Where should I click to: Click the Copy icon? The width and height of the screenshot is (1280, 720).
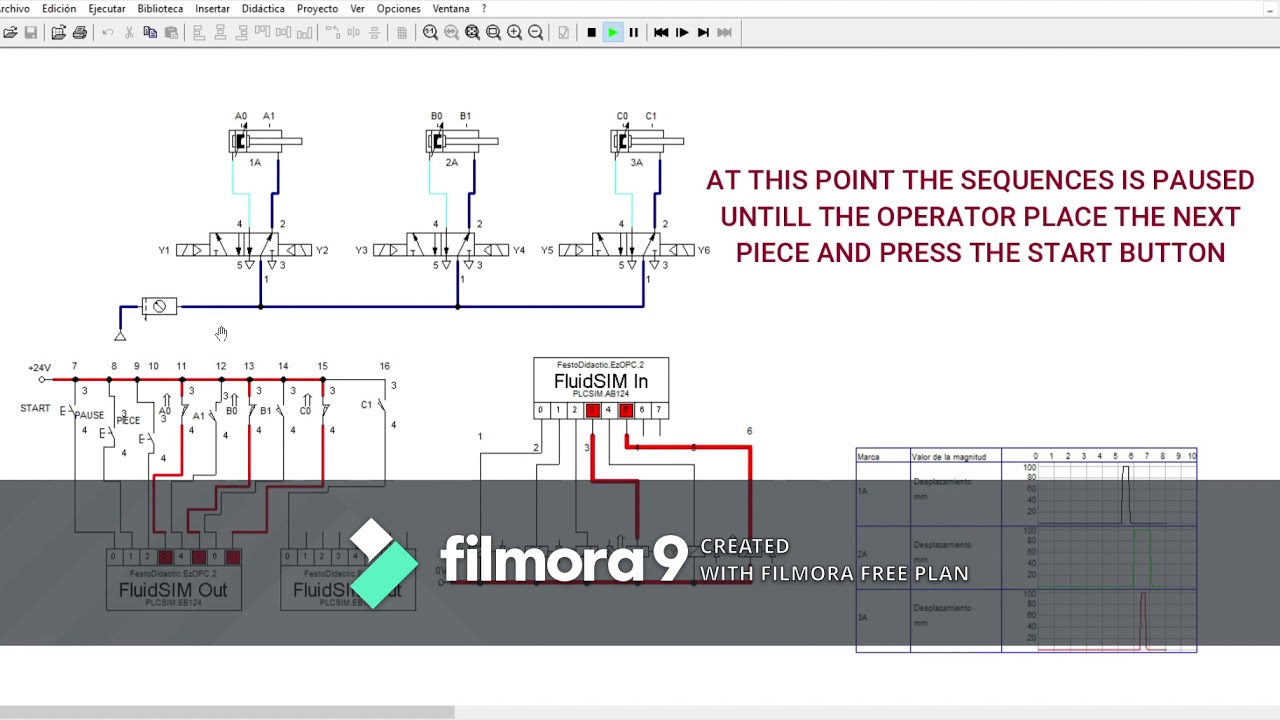tap(150, 33)
